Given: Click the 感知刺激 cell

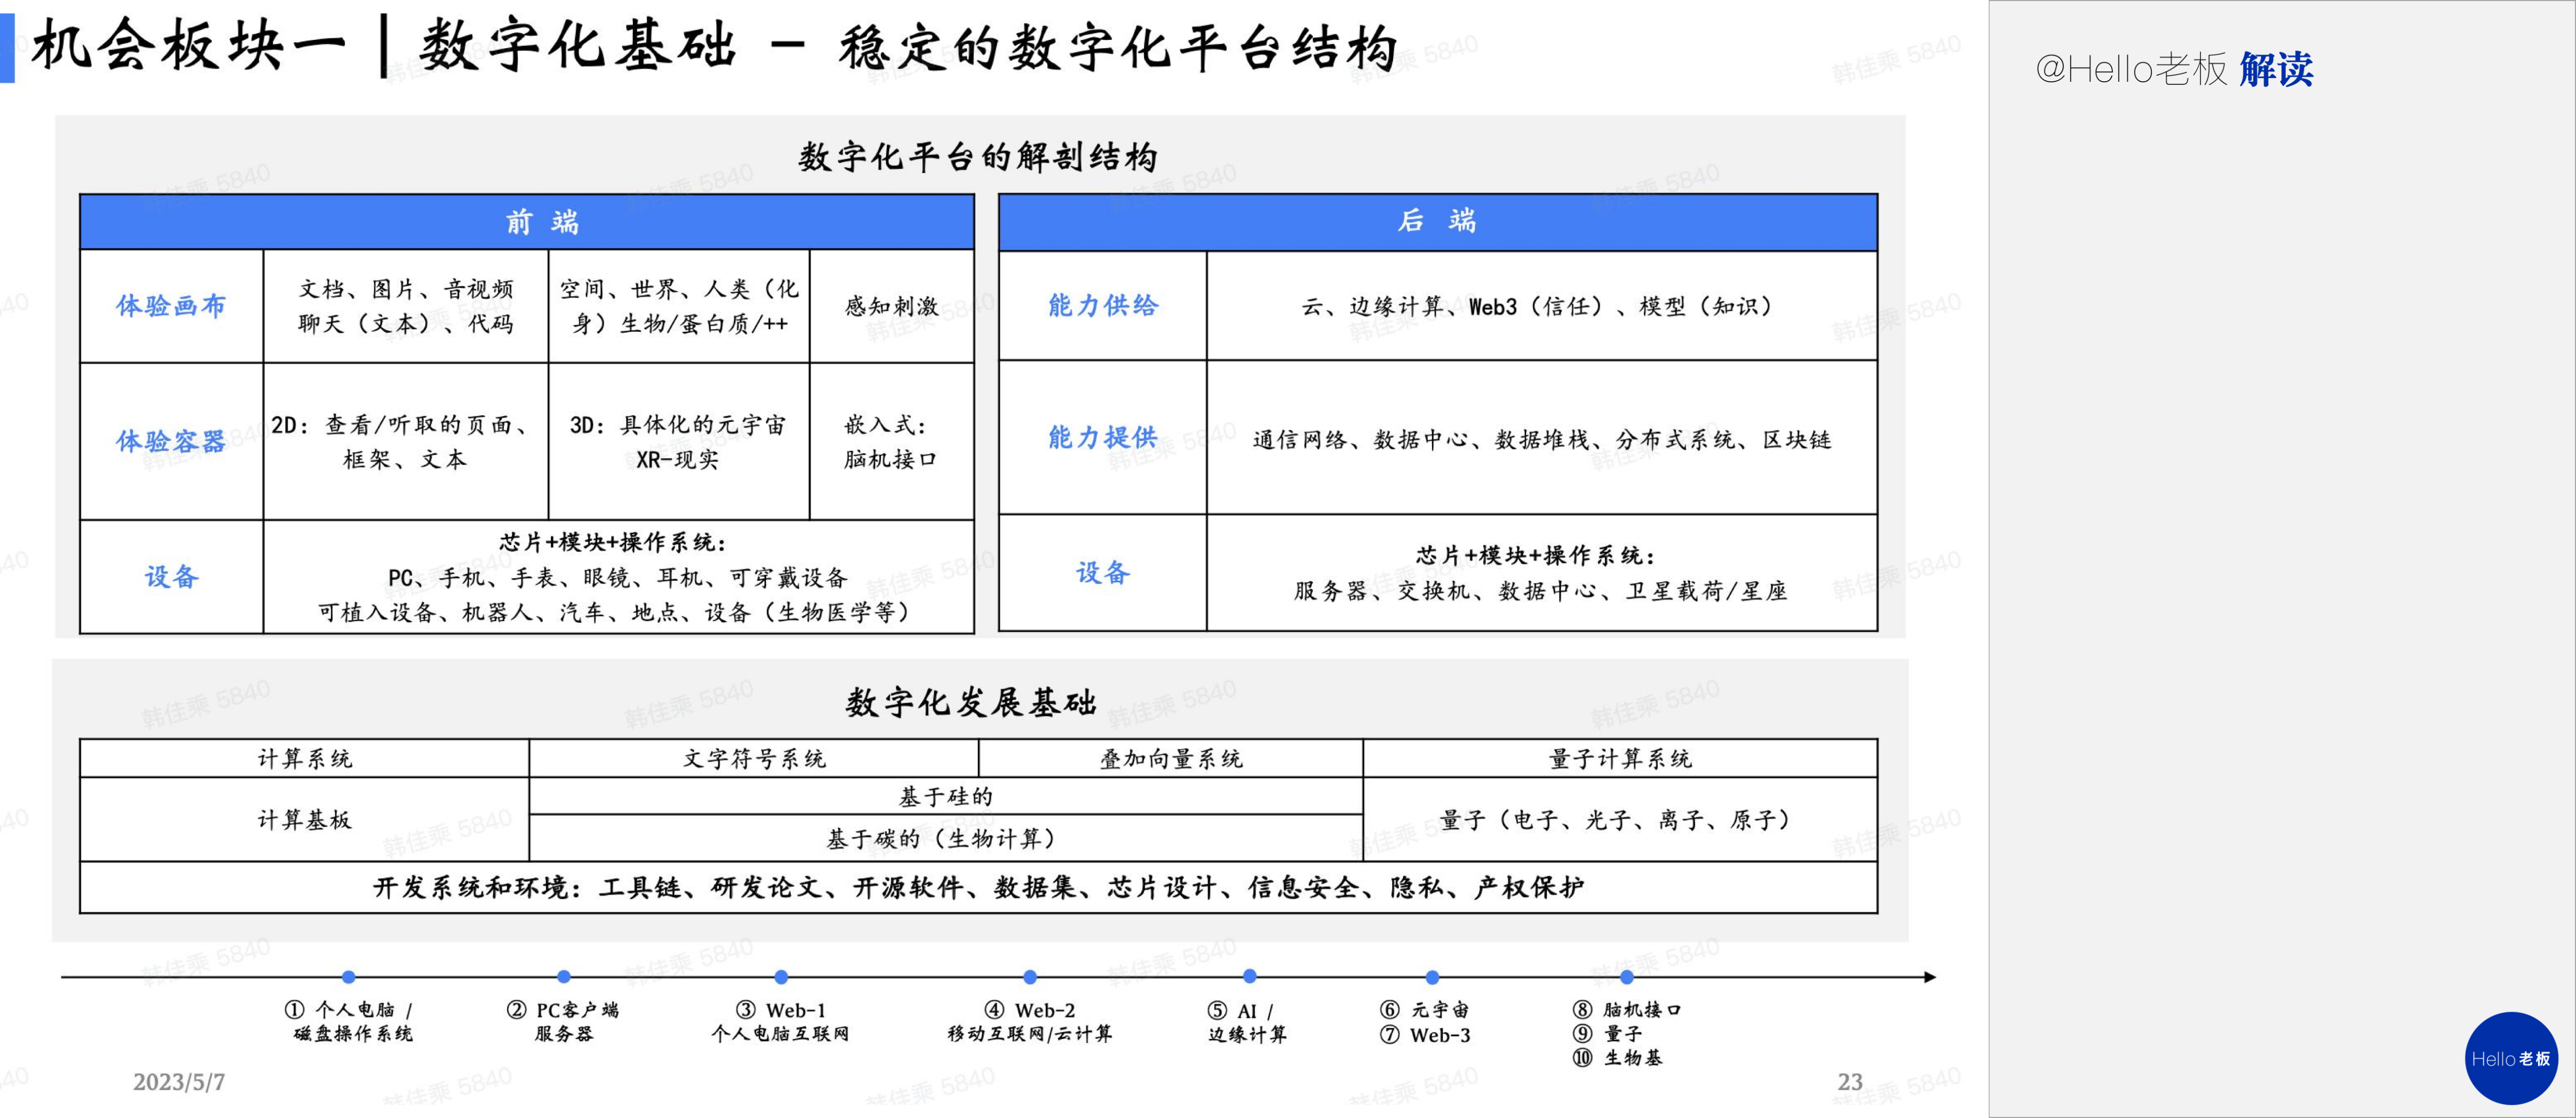Looking at the screenshot, I should [x=892, y=305].
